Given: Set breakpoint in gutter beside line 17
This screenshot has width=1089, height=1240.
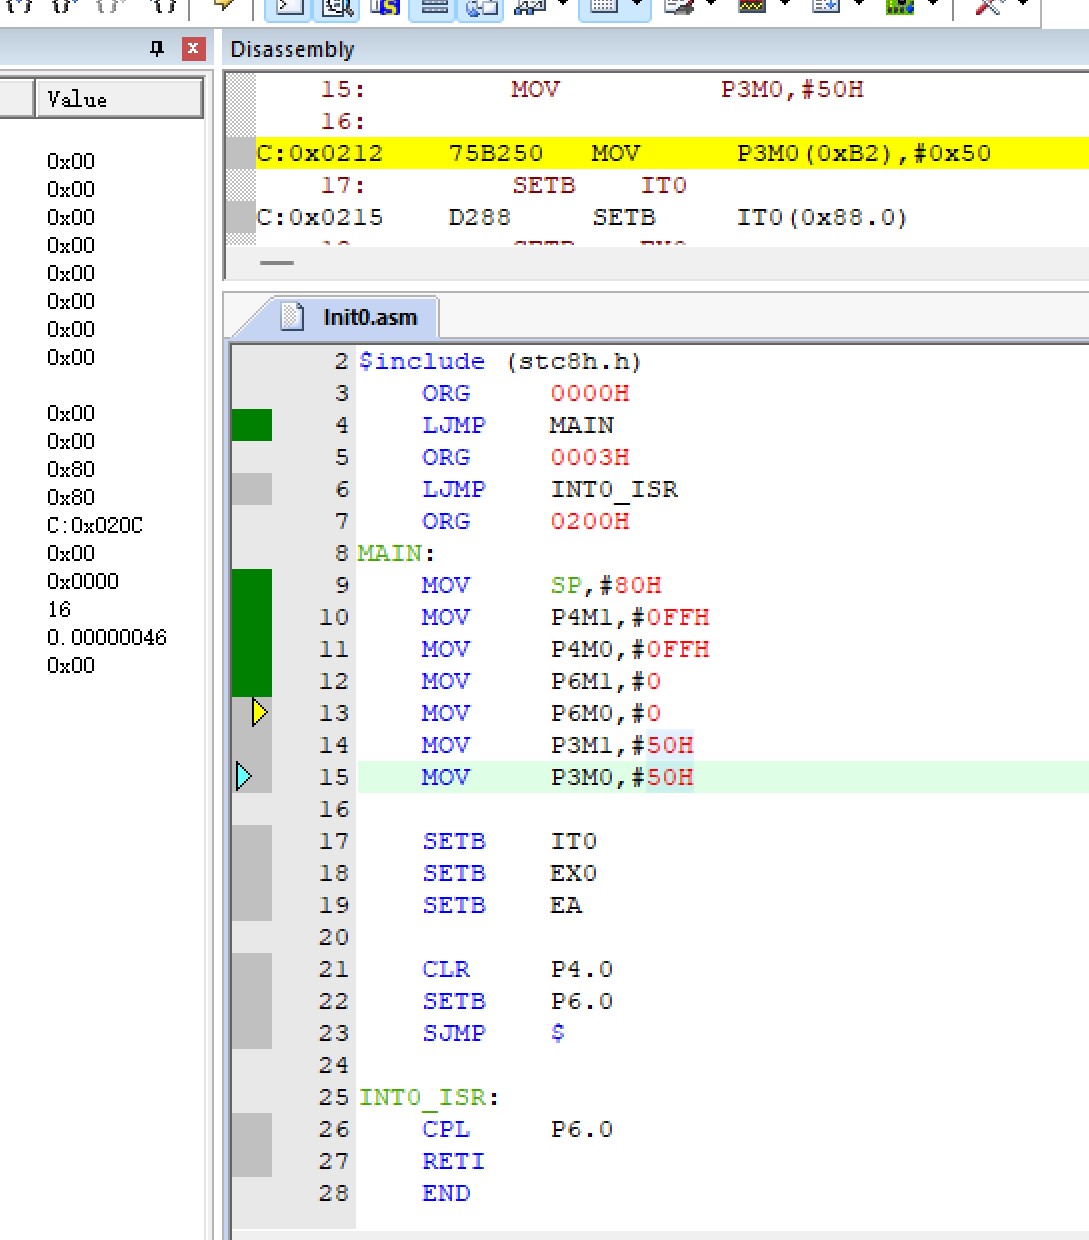Looking at the screenshot, I should pos(252,841).
